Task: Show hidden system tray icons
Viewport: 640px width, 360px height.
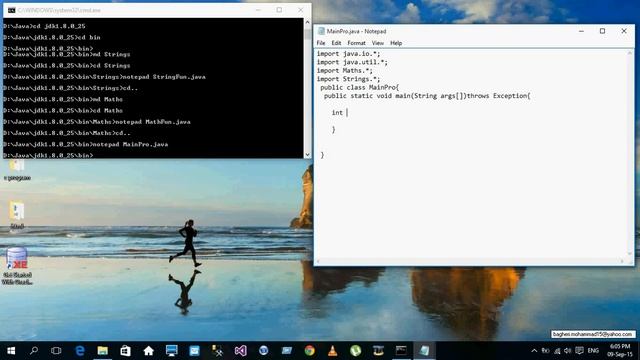Action: (x=534, y=351)
